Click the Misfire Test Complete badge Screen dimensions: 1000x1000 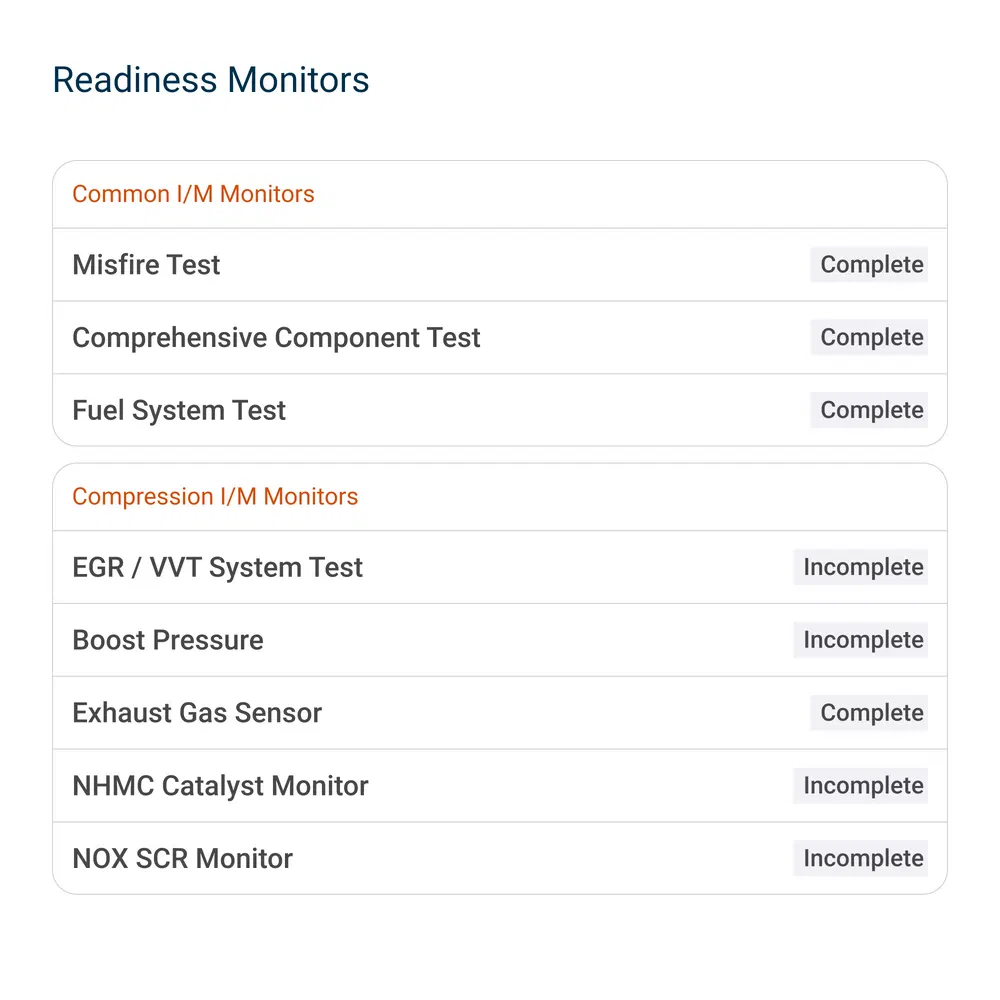coord(869,265)
